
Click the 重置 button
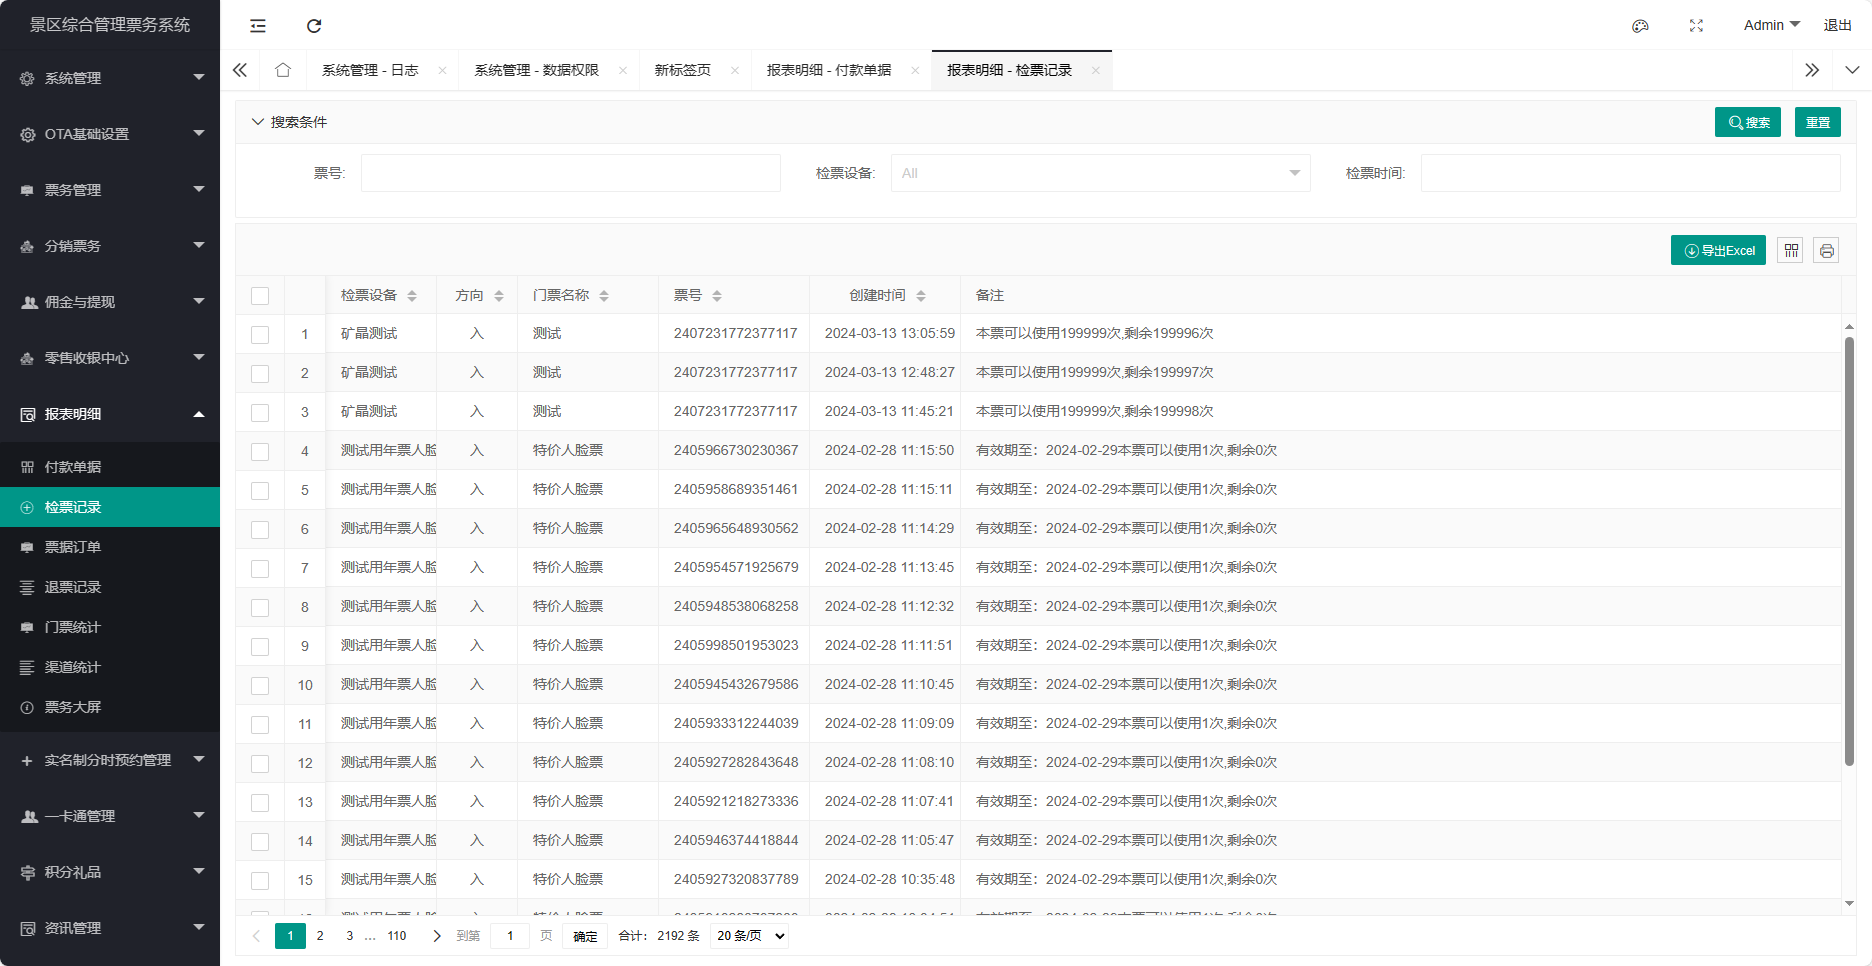click(x=1818, y=122)
